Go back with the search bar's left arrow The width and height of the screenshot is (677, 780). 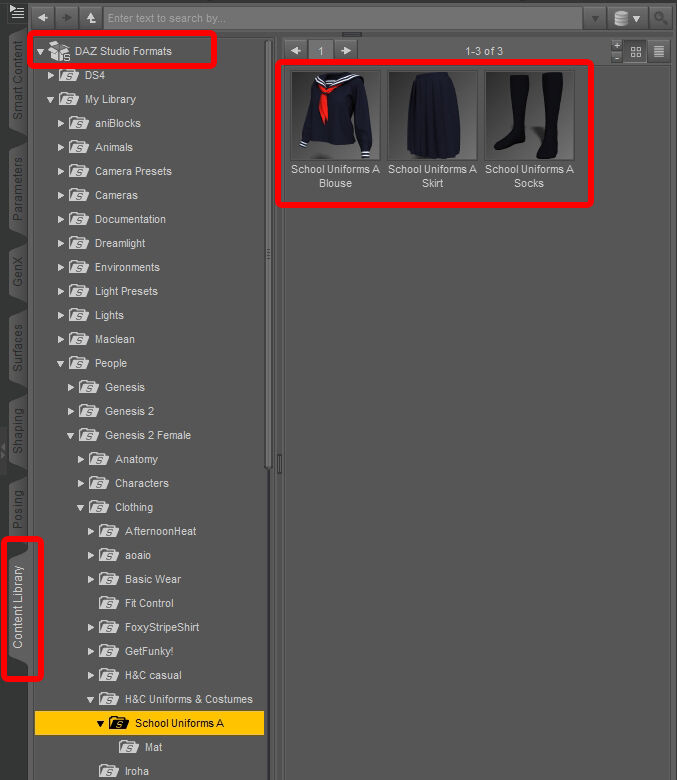(43, 18)
